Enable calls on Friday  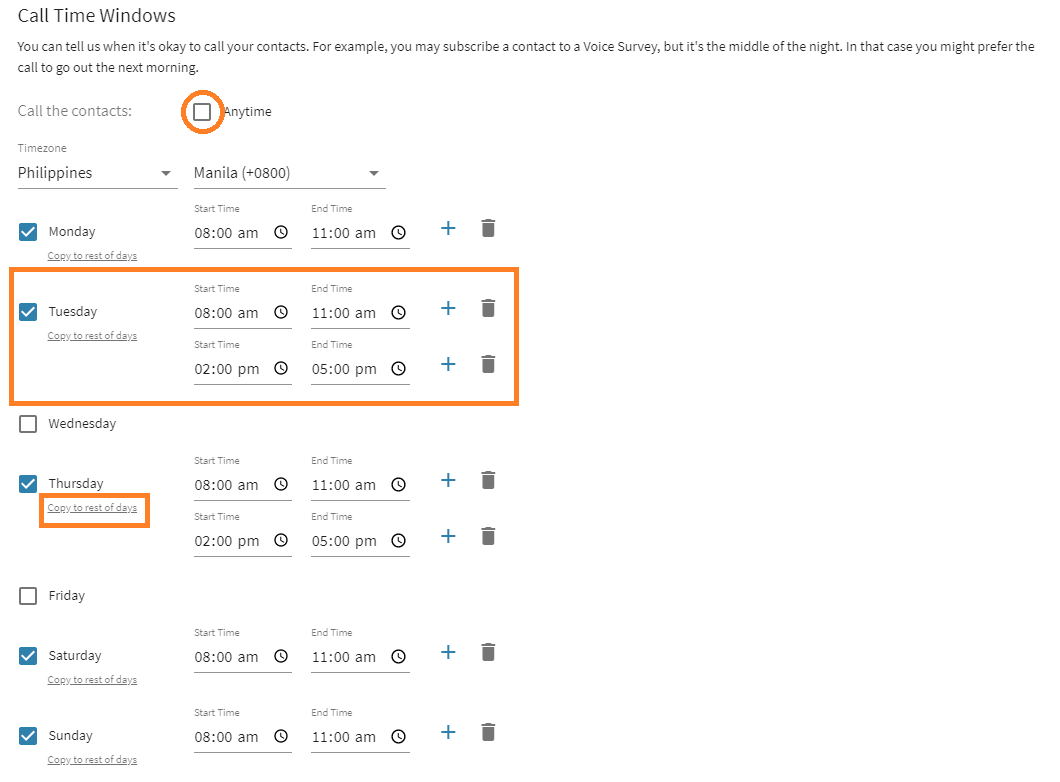[28, 596]
